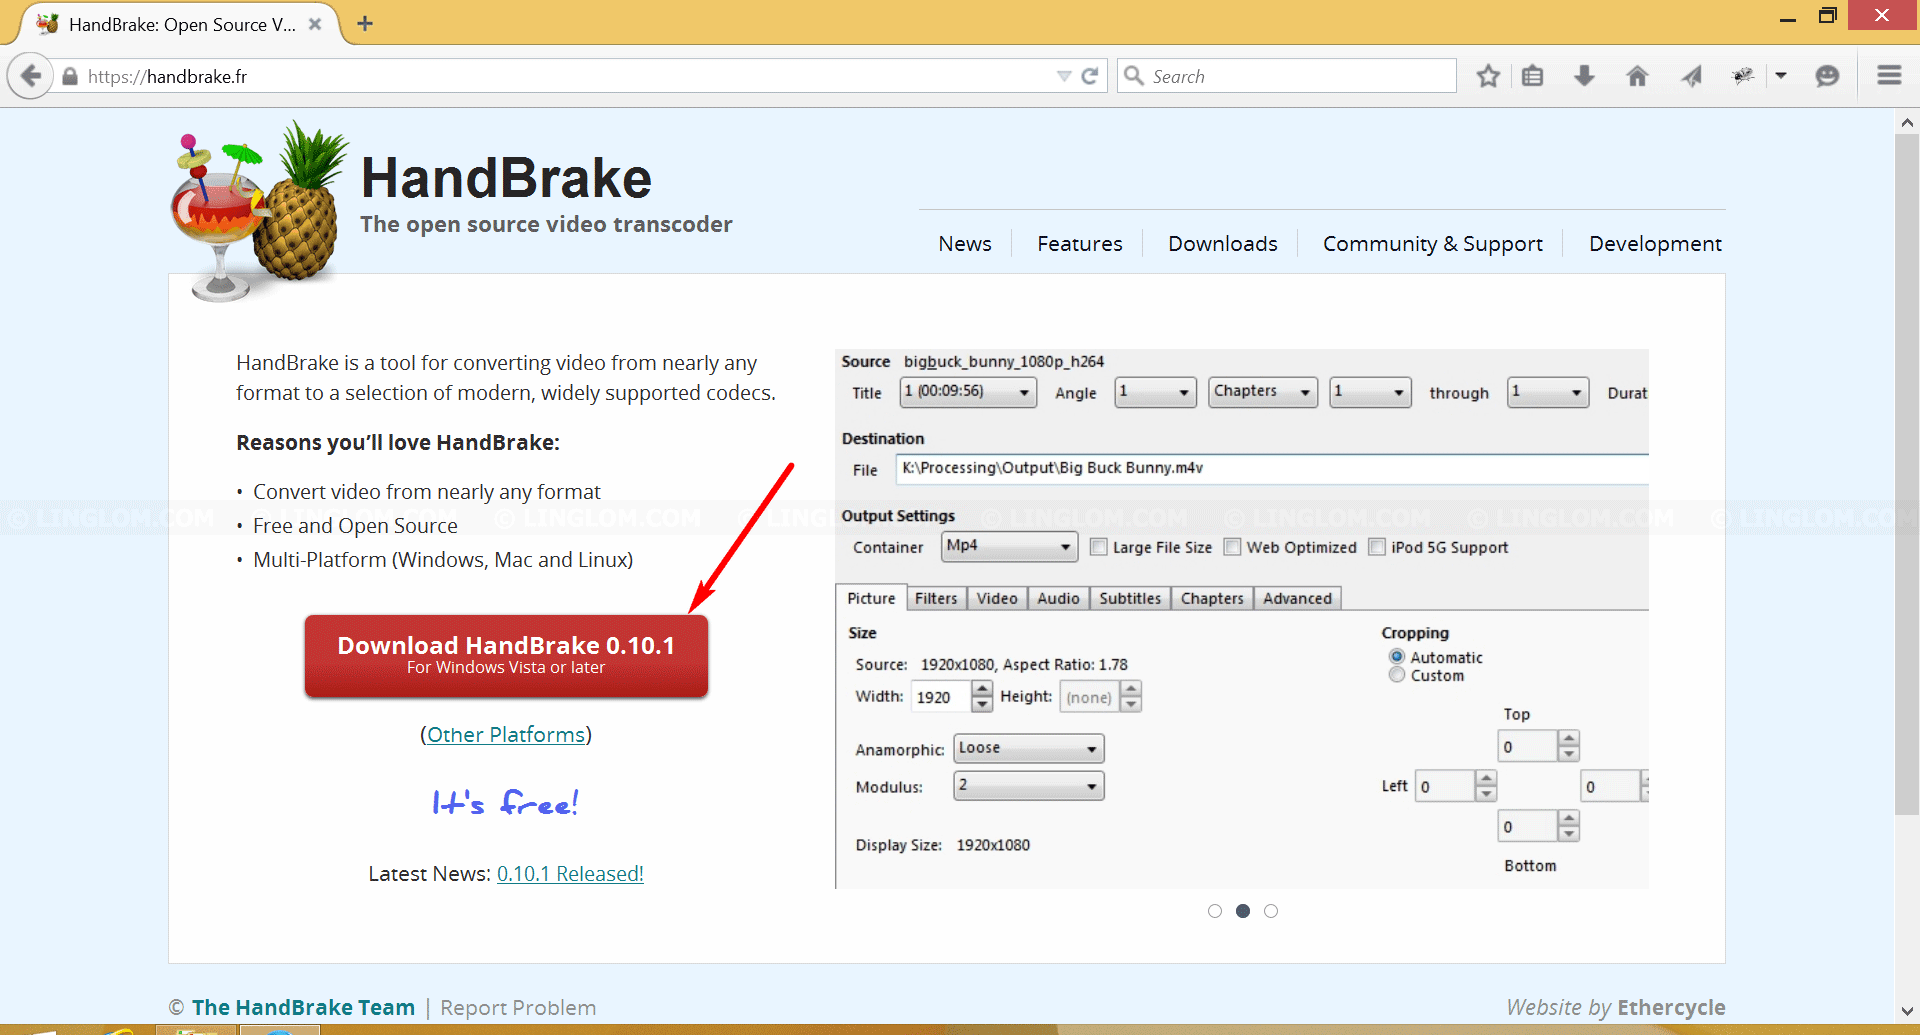This screenshot has height=1035, width=1920.
Task: Select the Custom cropping radio button
Action: [1397, 675]
